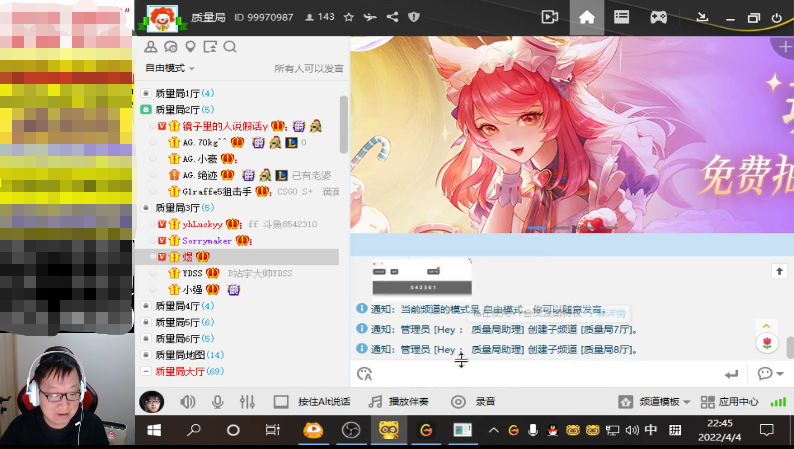Open 应用中心 app center

click(x=729, y=402)
